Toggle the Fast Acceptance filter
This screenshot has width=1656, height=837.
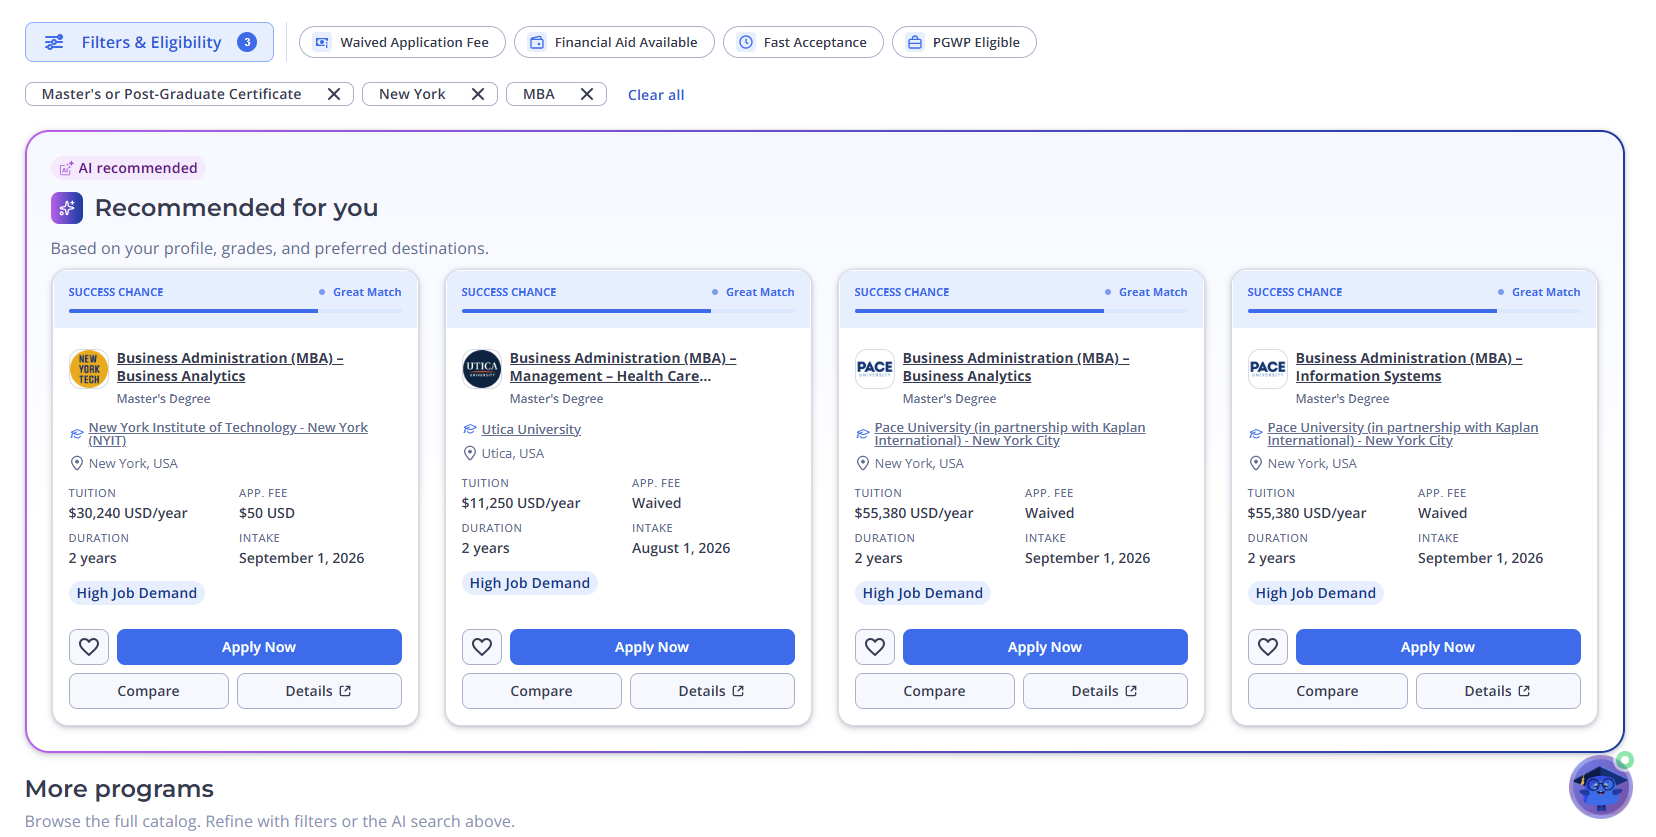803,42
